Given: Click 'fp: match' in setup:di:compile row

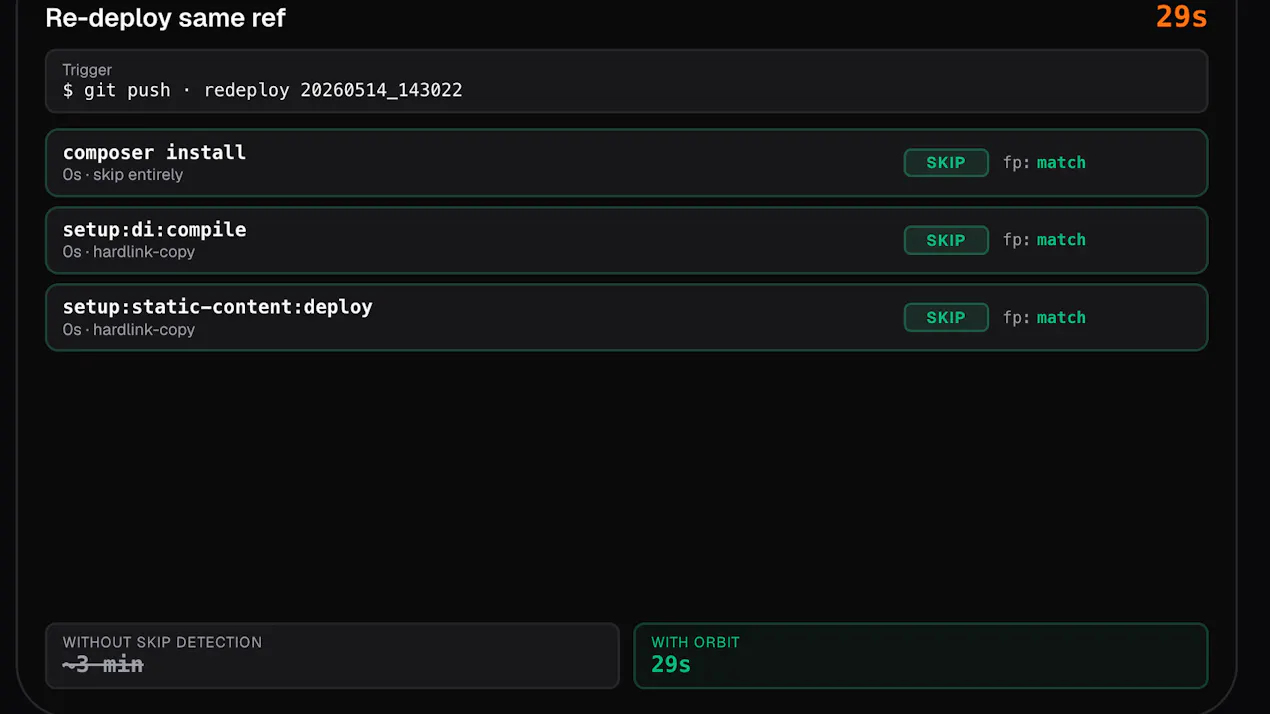Looking at the screenshot, I should click(x=1044, y=240).
